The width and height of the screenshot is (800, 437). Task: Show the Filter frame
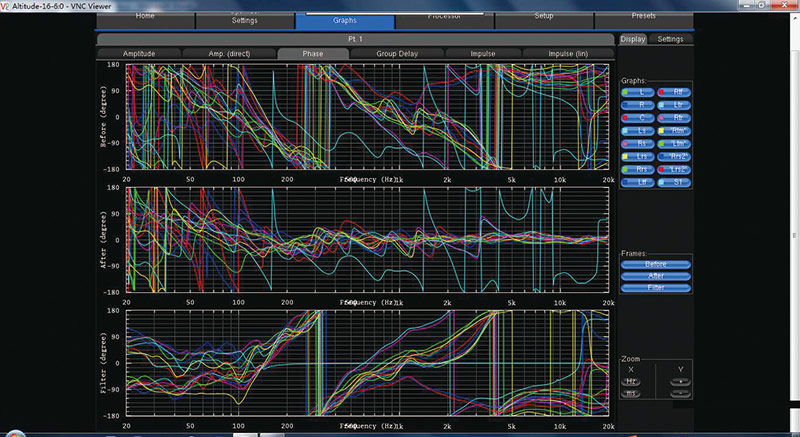[656, 288]
